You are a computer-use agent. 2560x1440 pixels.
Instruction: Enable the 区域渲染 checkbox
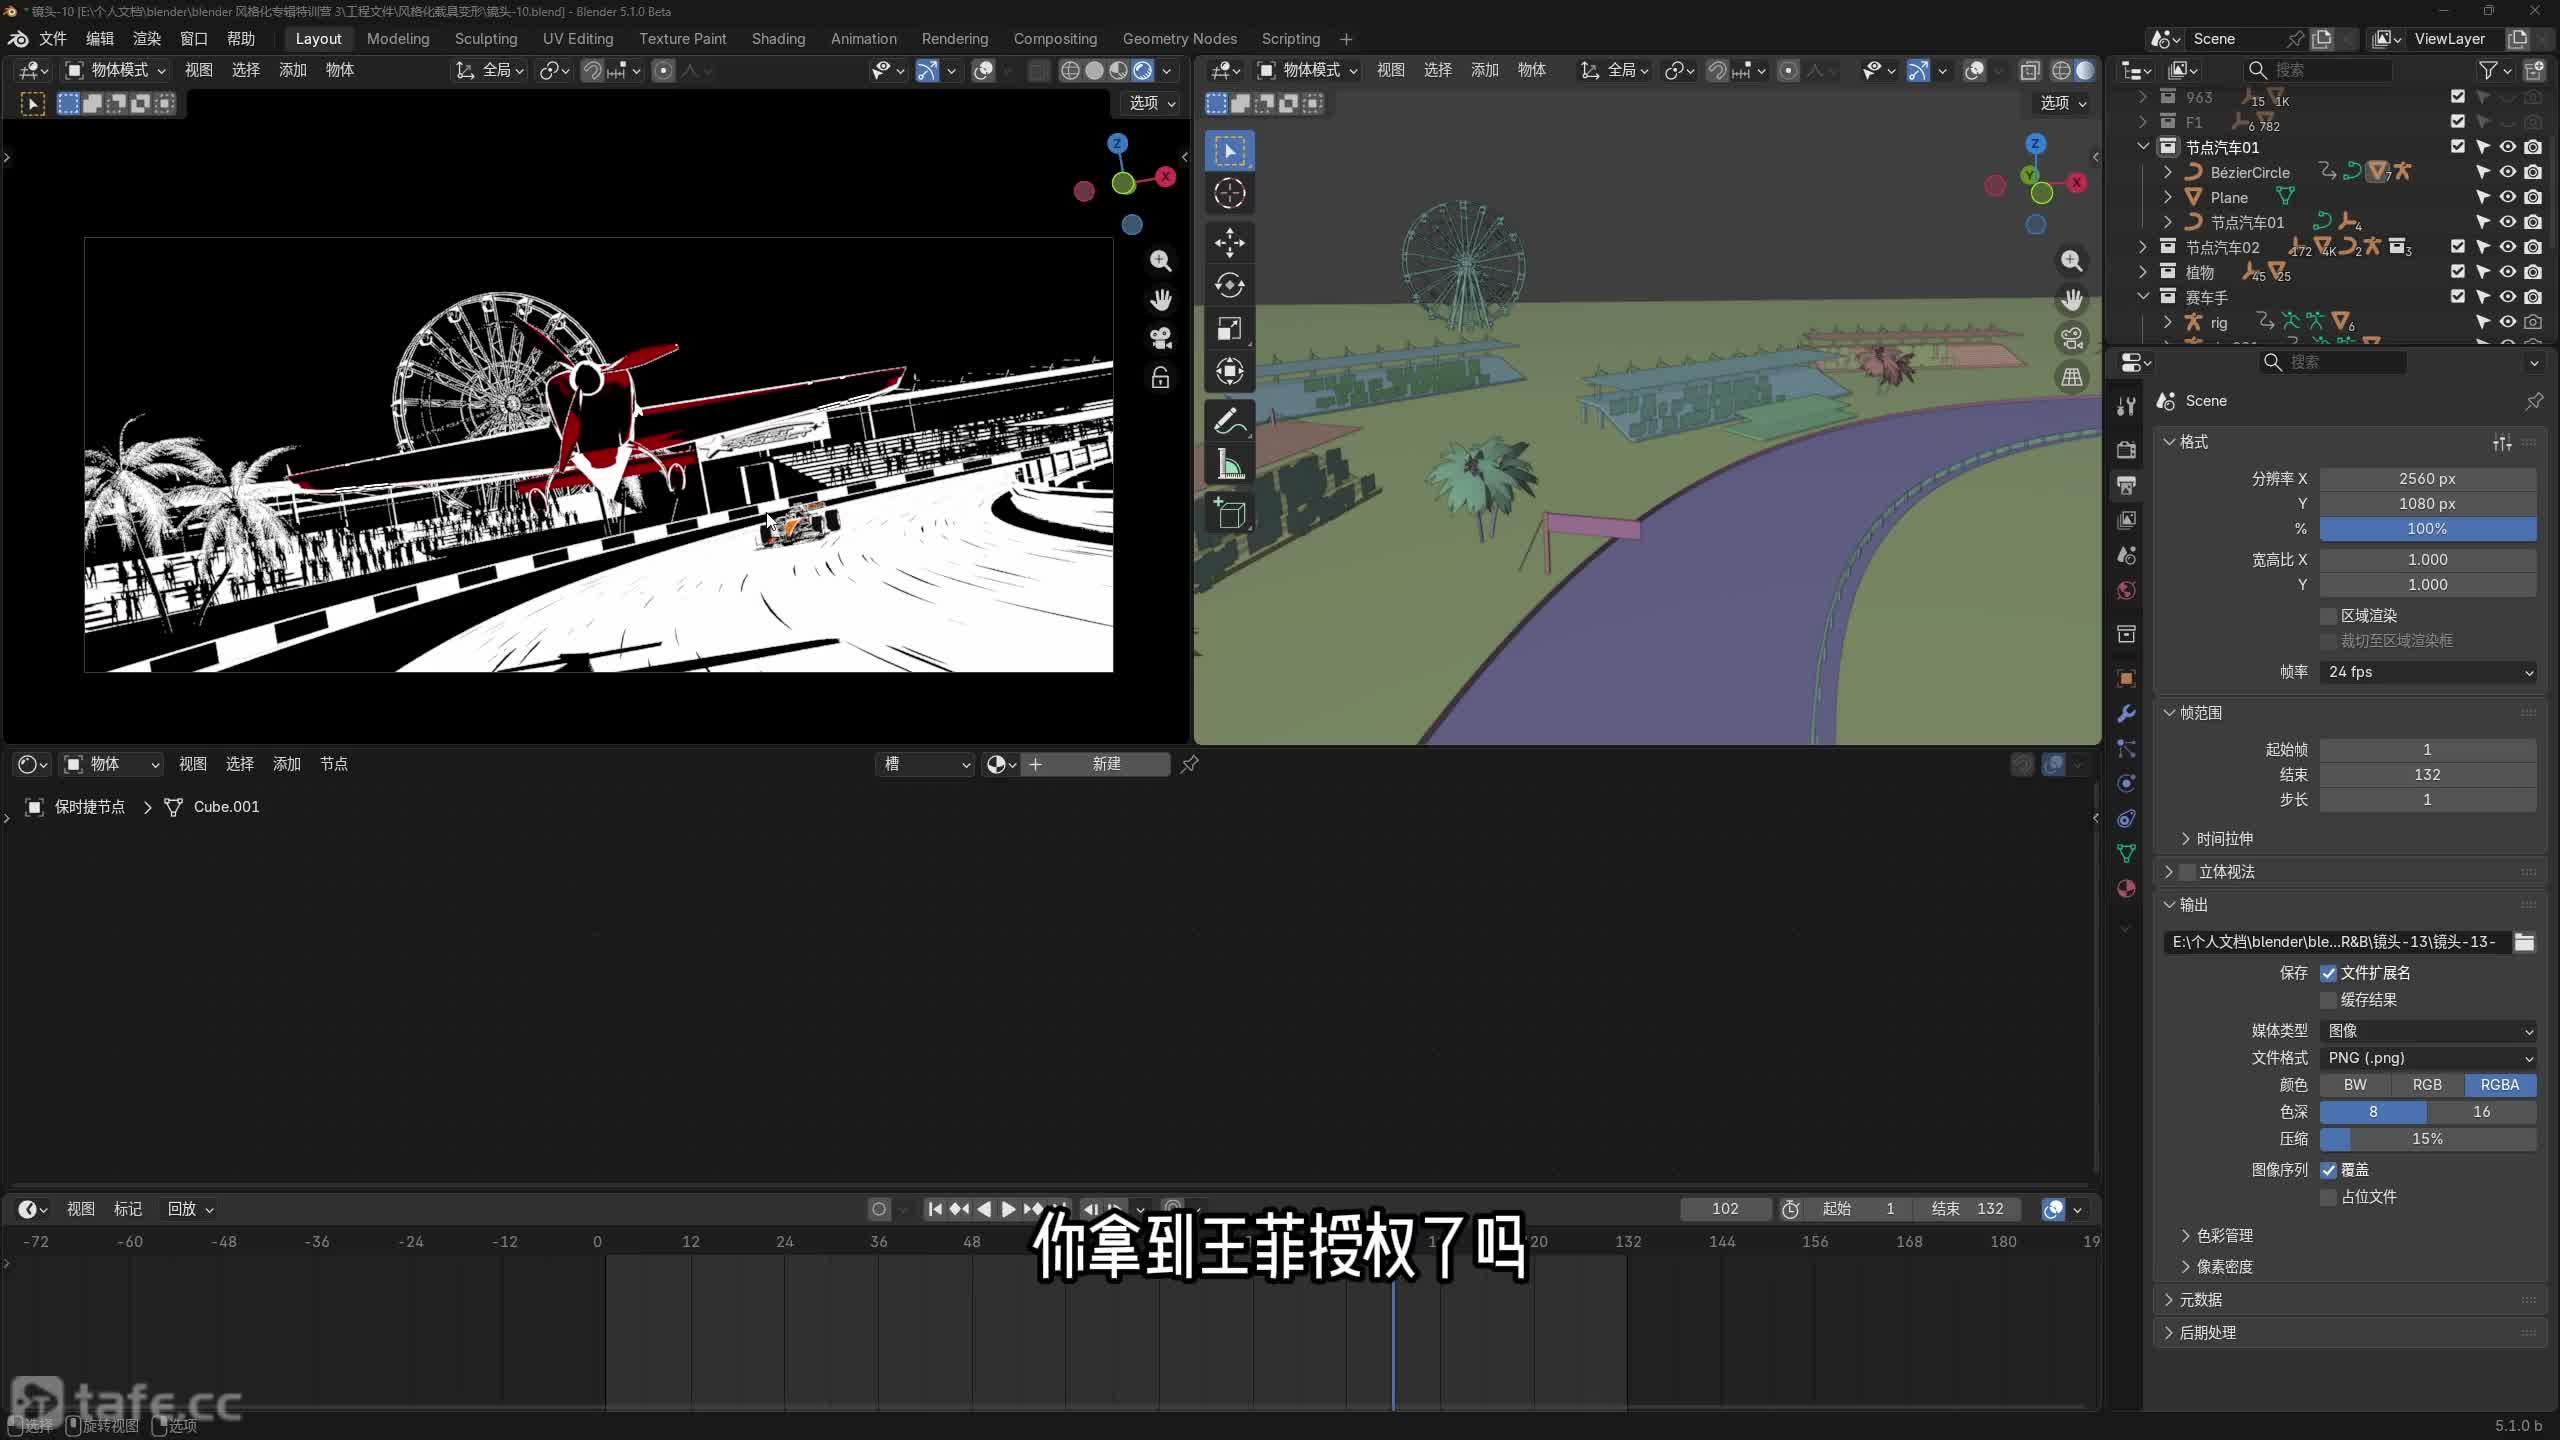pos(2328,616)
